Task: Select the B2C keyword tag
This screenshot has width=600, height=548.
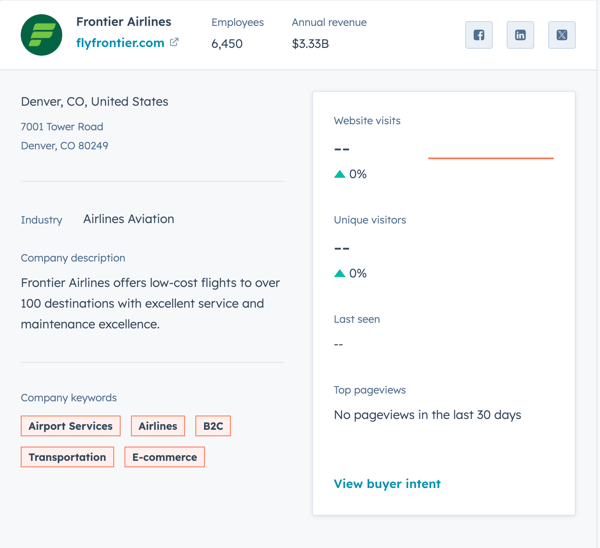Action: (213, 426)
